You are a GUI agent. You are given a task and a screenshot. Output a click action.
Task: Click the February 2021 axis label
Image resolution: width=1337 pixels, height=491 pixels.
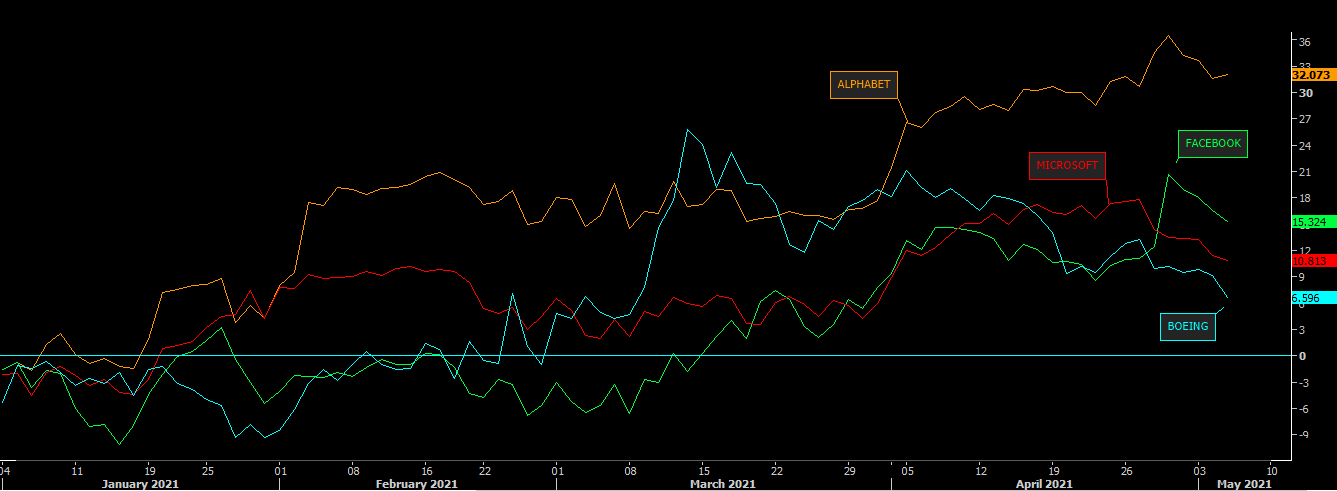coord(415,484)
